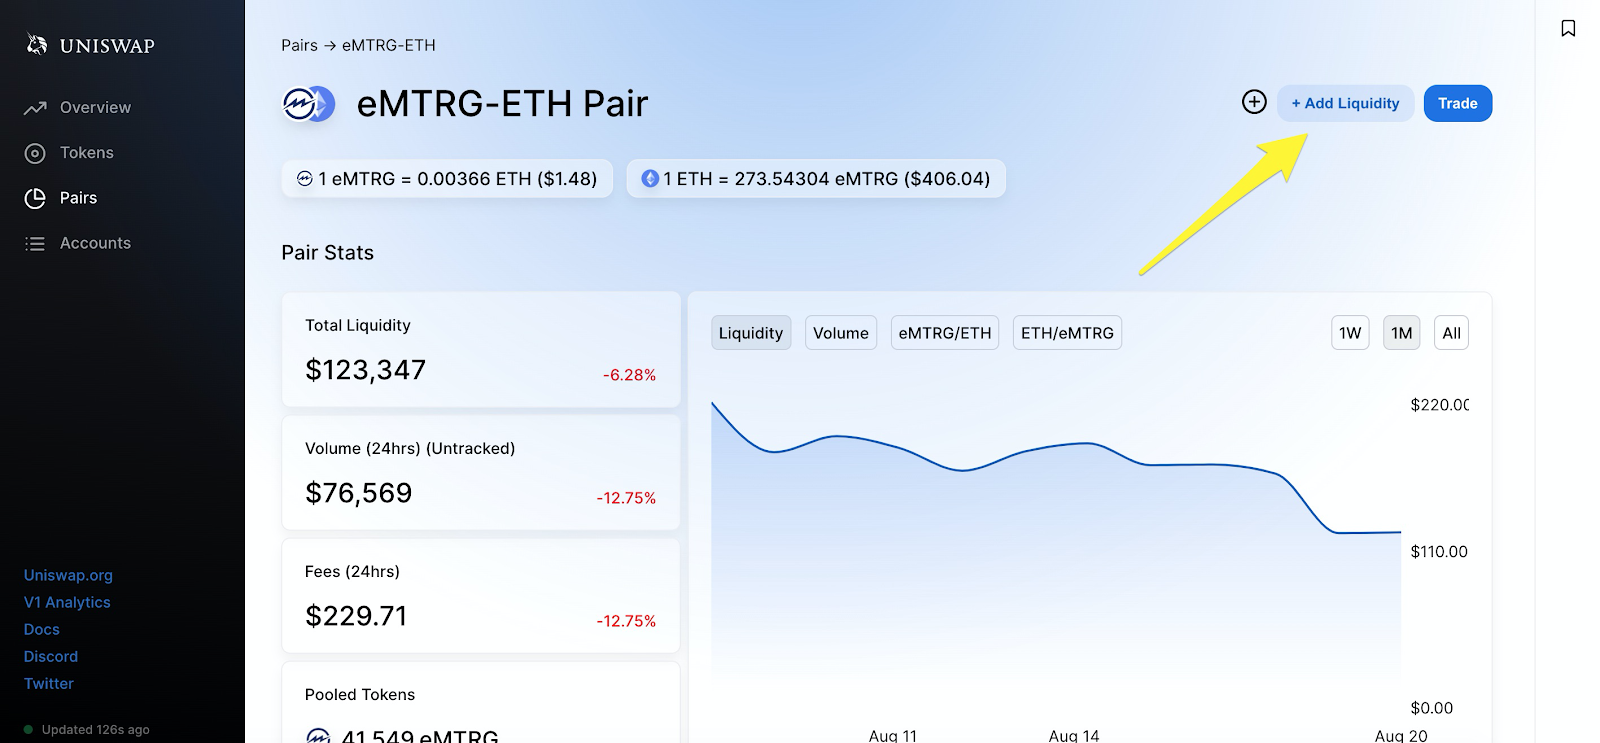The image size is (1600, 743).
Task: Click the eMTRG icon under Pooled Tokens
Action: (318, 736)
